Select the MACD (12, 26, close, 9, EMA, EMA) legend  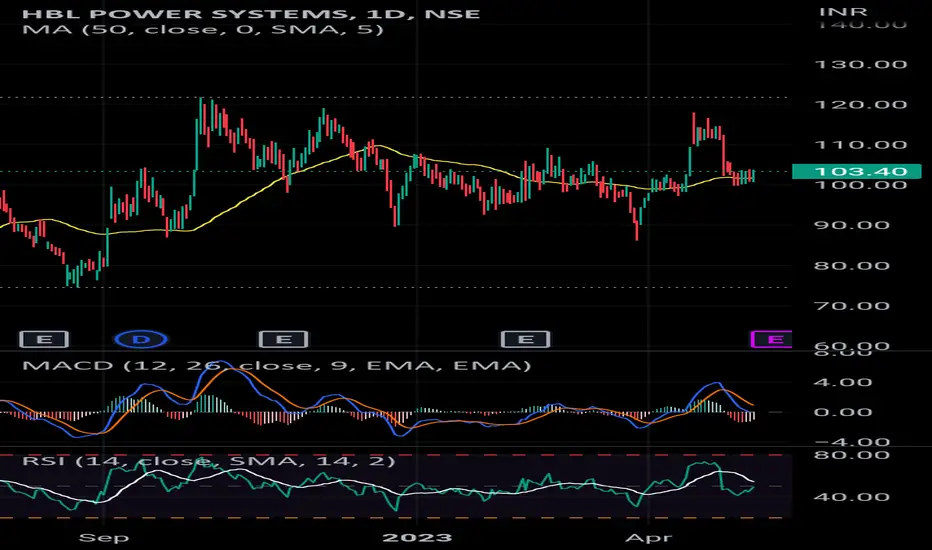click(276, 365)
